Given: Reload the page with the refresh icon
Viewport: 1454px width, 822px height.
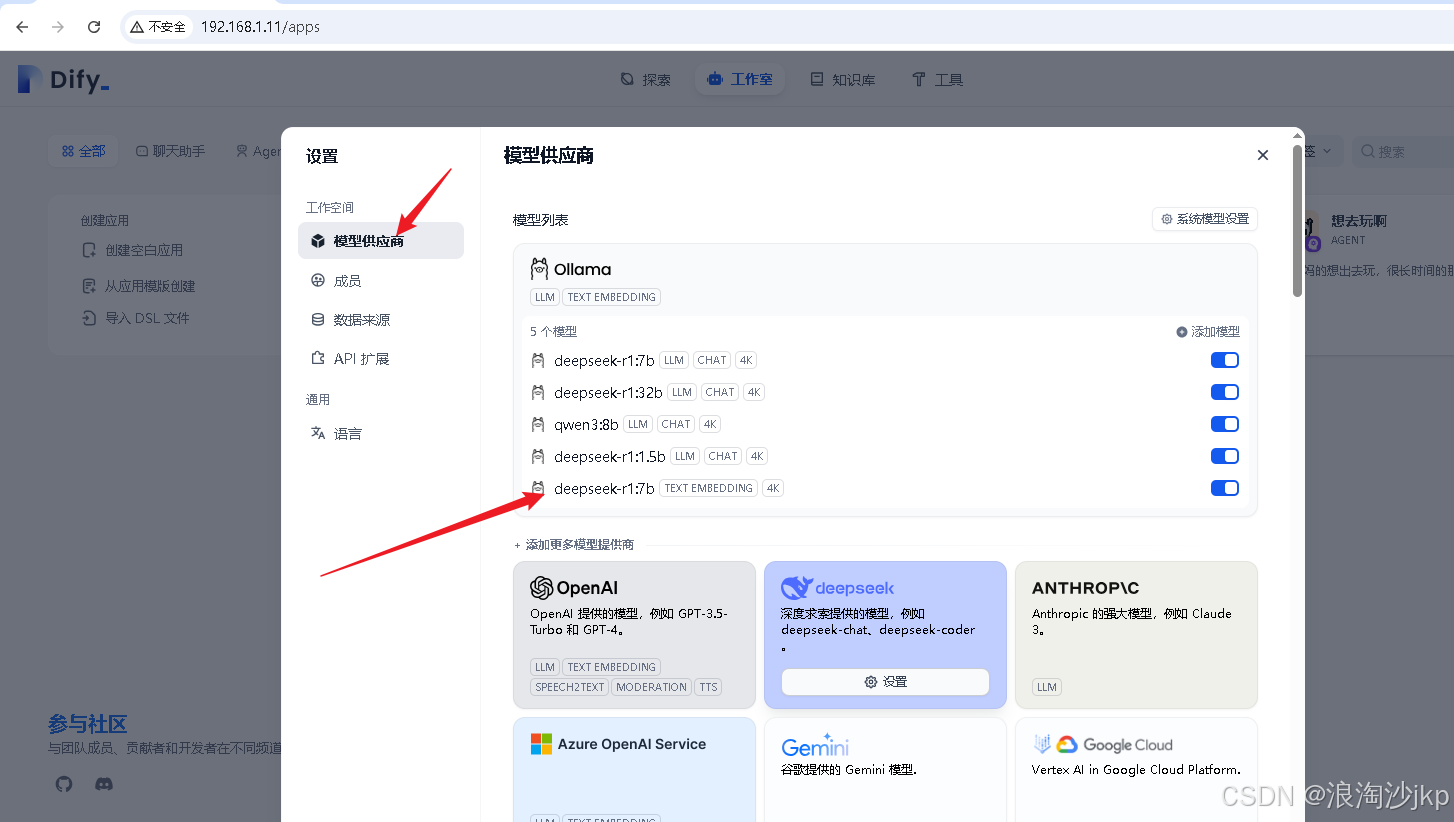Looking at the screenshot, I should pyautogui.click(x=94, y=27).
